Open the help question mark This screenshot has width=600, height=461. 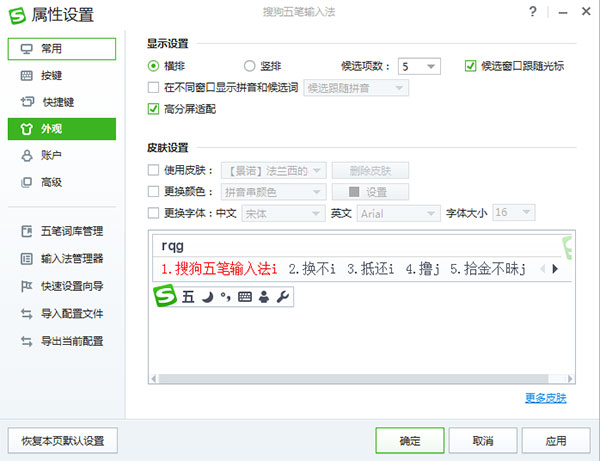(533, 12)
